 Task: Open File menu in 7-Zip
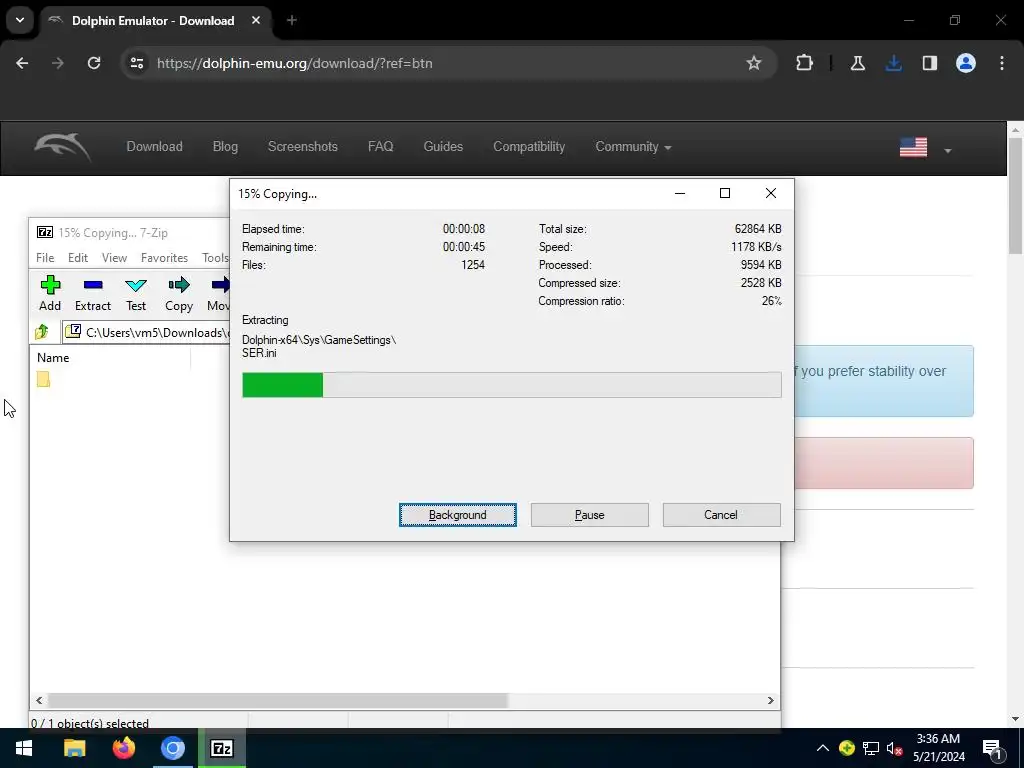45,258
